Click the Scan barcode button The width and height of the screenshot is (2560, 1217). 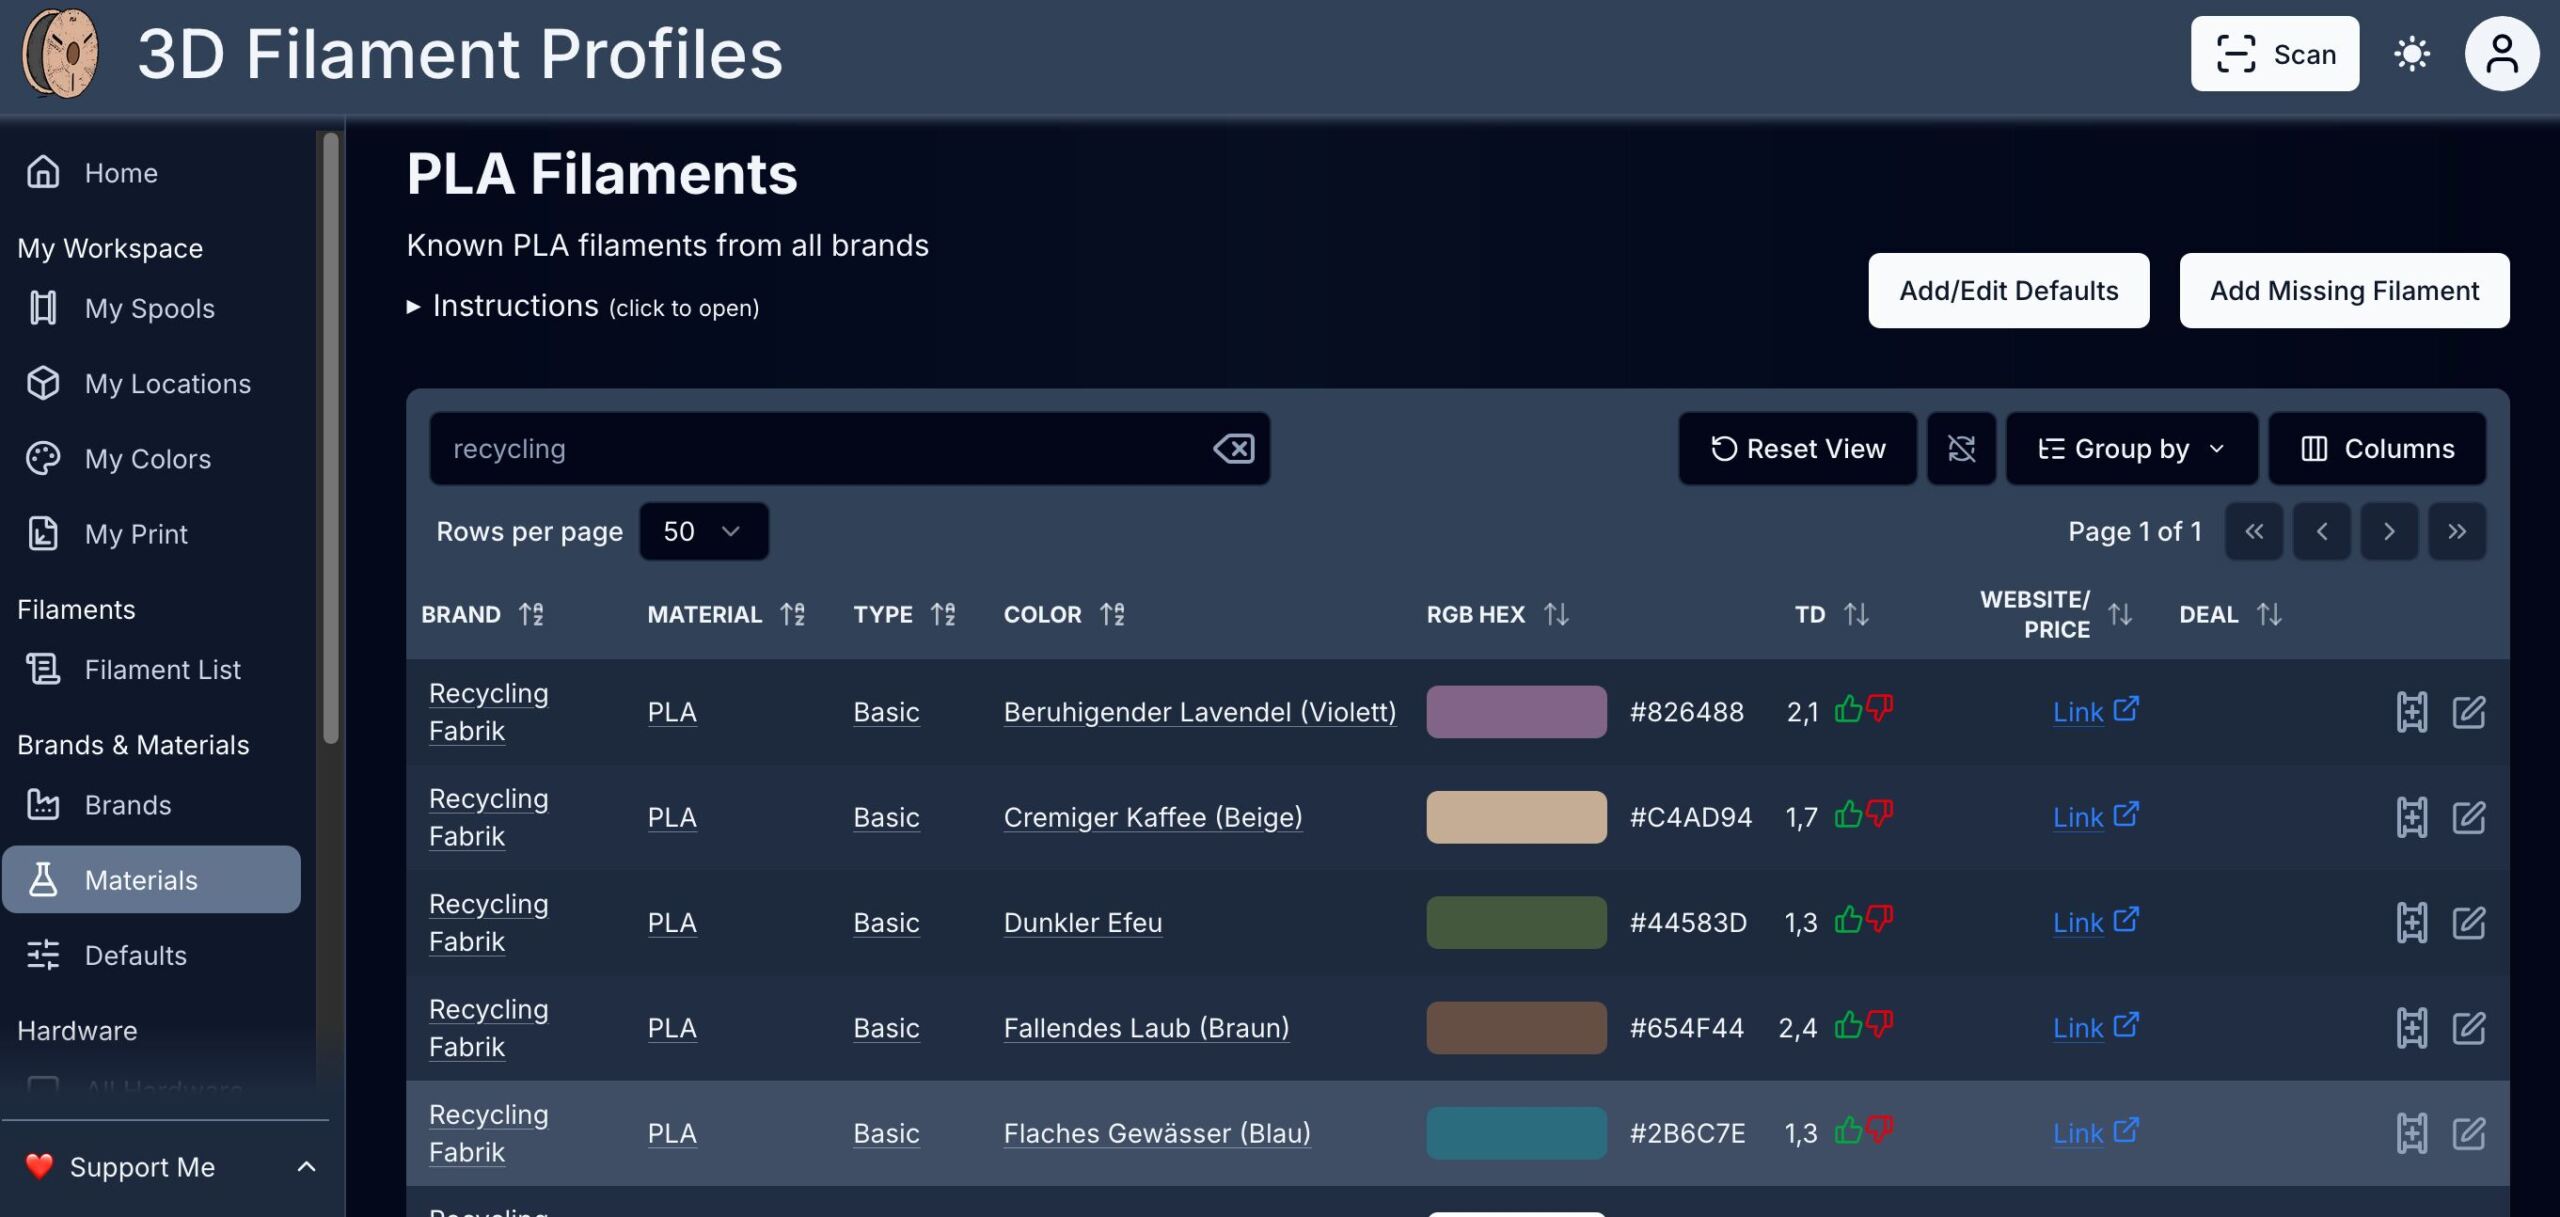[2274, 54]
